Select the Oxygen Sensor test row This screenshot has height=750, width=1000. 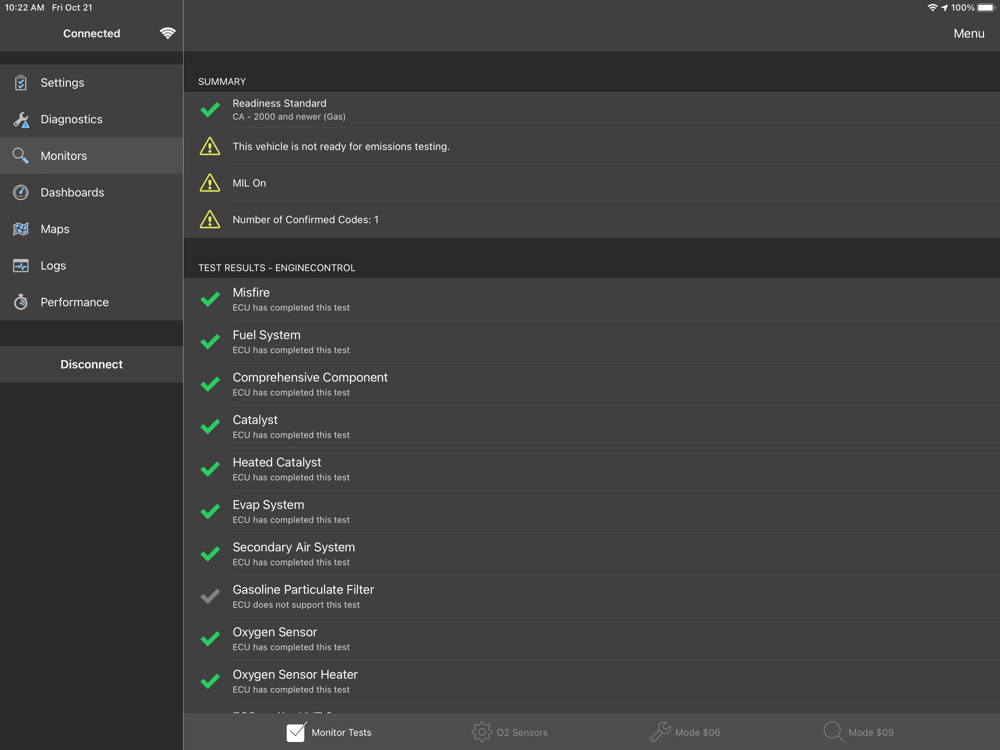point(592,639)
